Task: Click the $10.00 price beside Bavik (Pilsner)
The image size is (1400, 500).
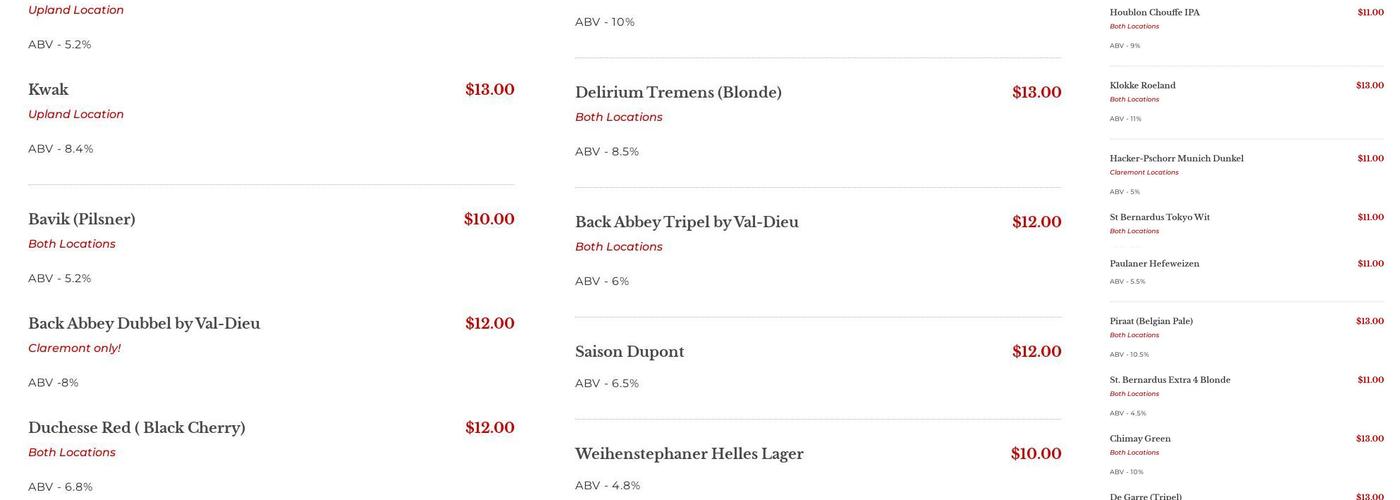Action: 489,219
